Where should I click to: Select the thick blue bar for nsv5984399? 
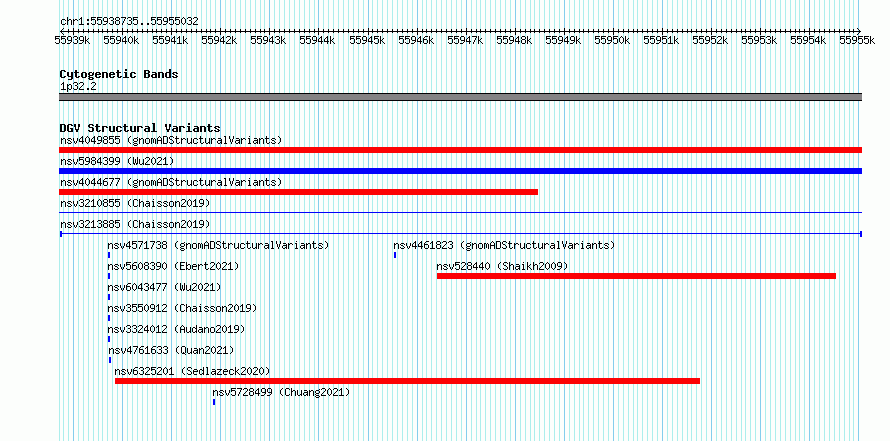point(460,171)
